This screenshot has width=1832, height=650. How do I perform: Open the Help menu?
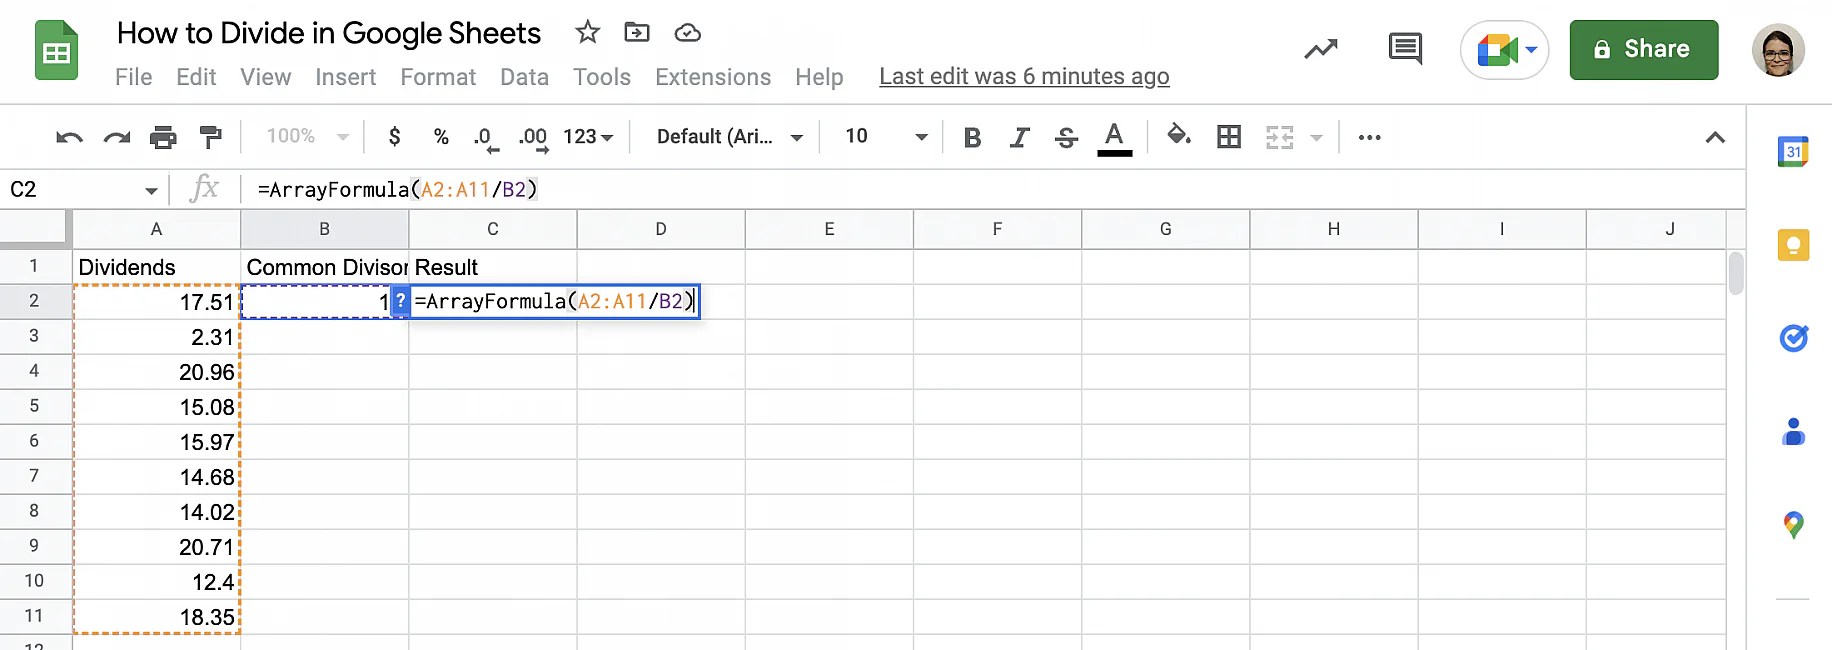pos(819,77)
